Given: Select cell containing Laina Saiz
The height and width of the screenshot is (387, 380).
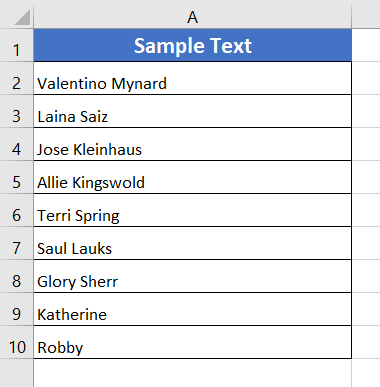Looking at the screenshot, I should pos(193,111).
